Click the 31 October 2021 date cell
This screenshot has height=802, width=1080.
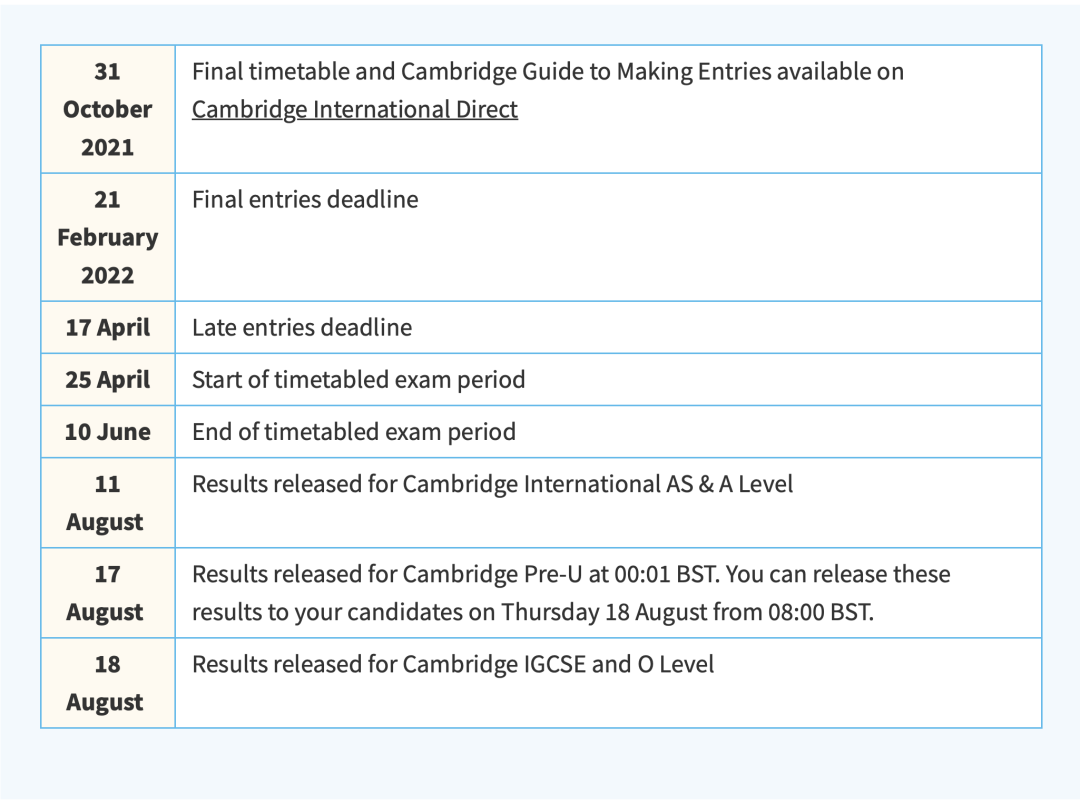[107, 109]
